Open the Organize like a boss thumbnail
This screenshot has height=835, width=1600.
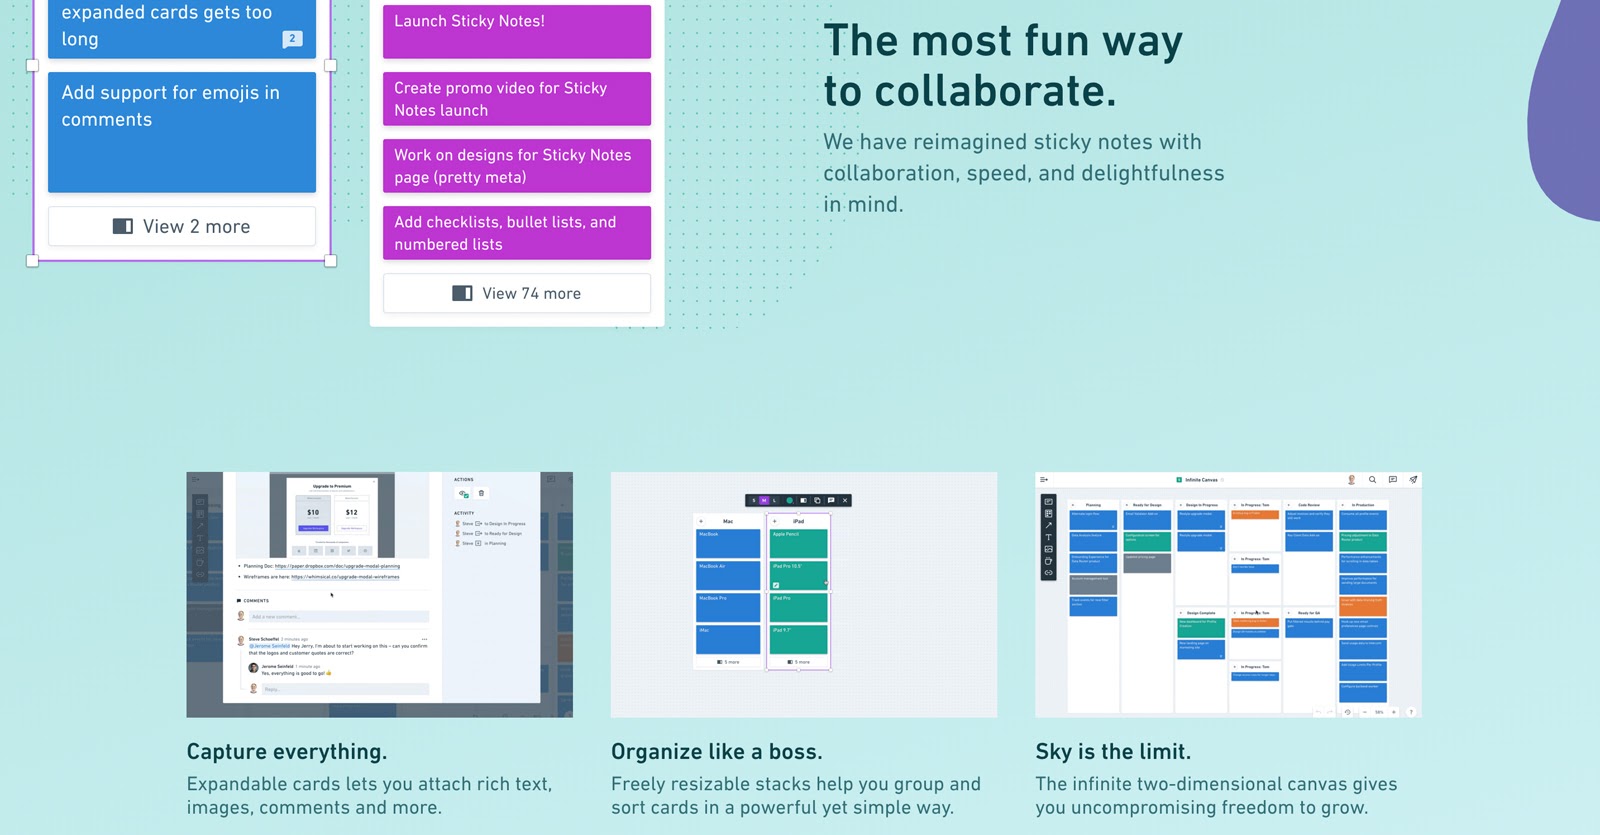pyautogui.click(x=804, y=594)
